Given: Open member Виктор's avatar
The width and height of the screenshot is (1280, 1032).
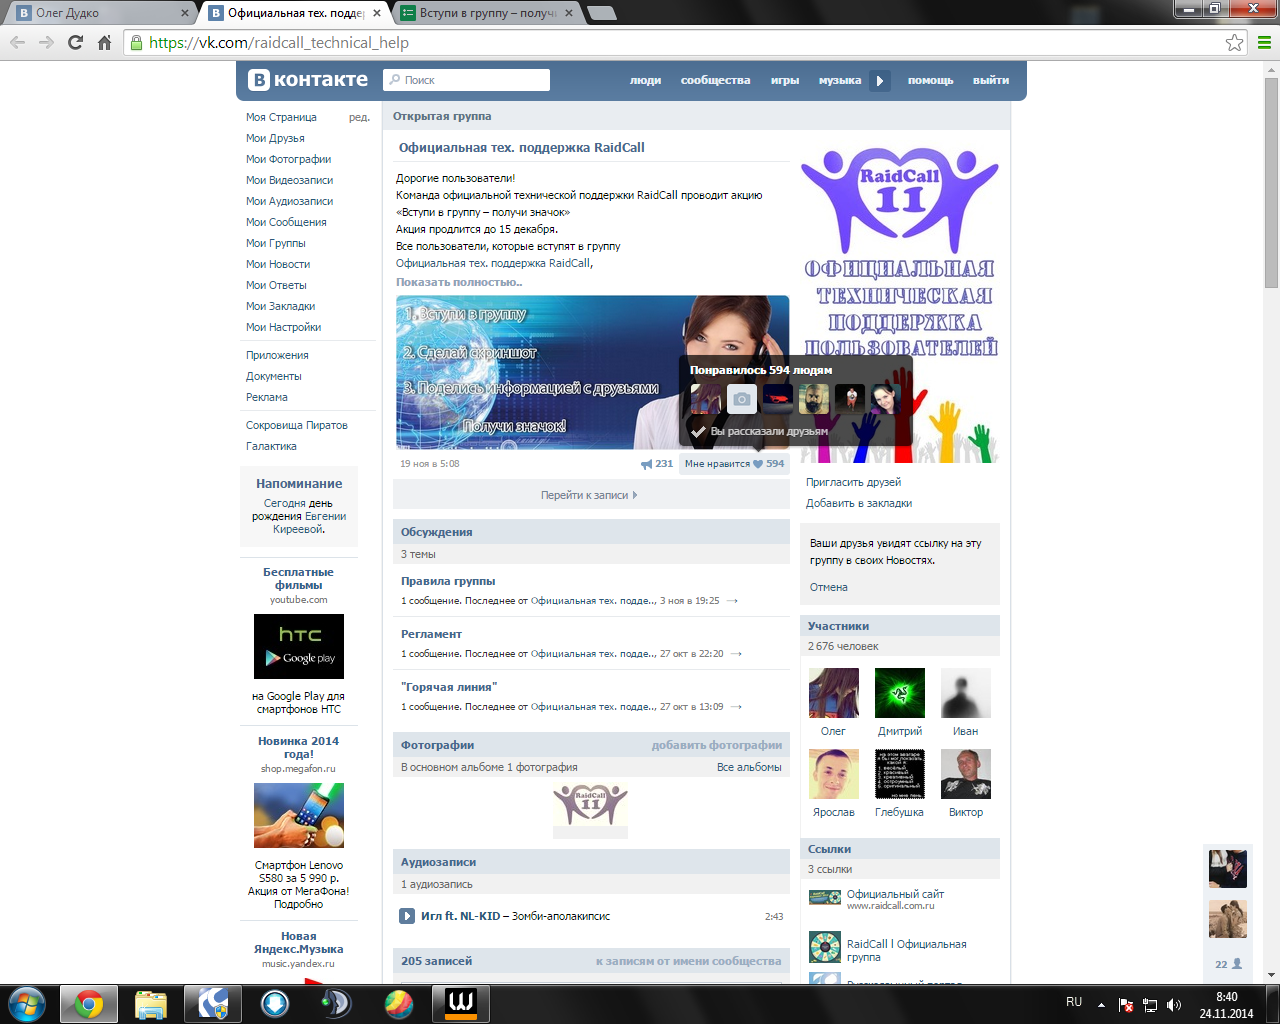Looking at the screenshot, I should (x=966, y=774).
